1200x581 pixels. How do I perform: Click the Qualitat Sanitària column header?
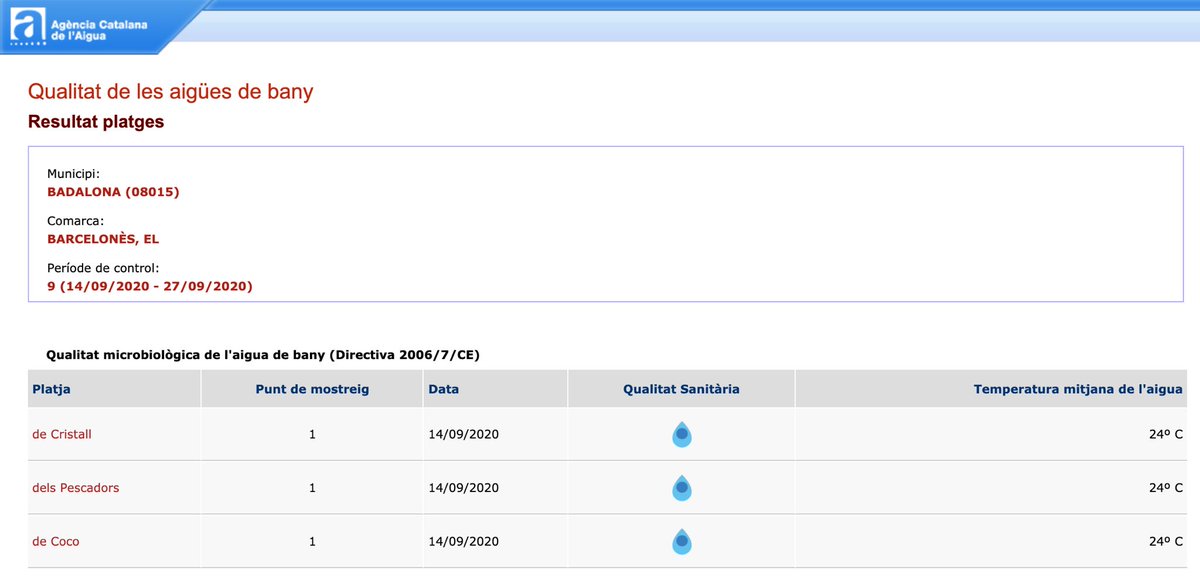click(681, 389)
